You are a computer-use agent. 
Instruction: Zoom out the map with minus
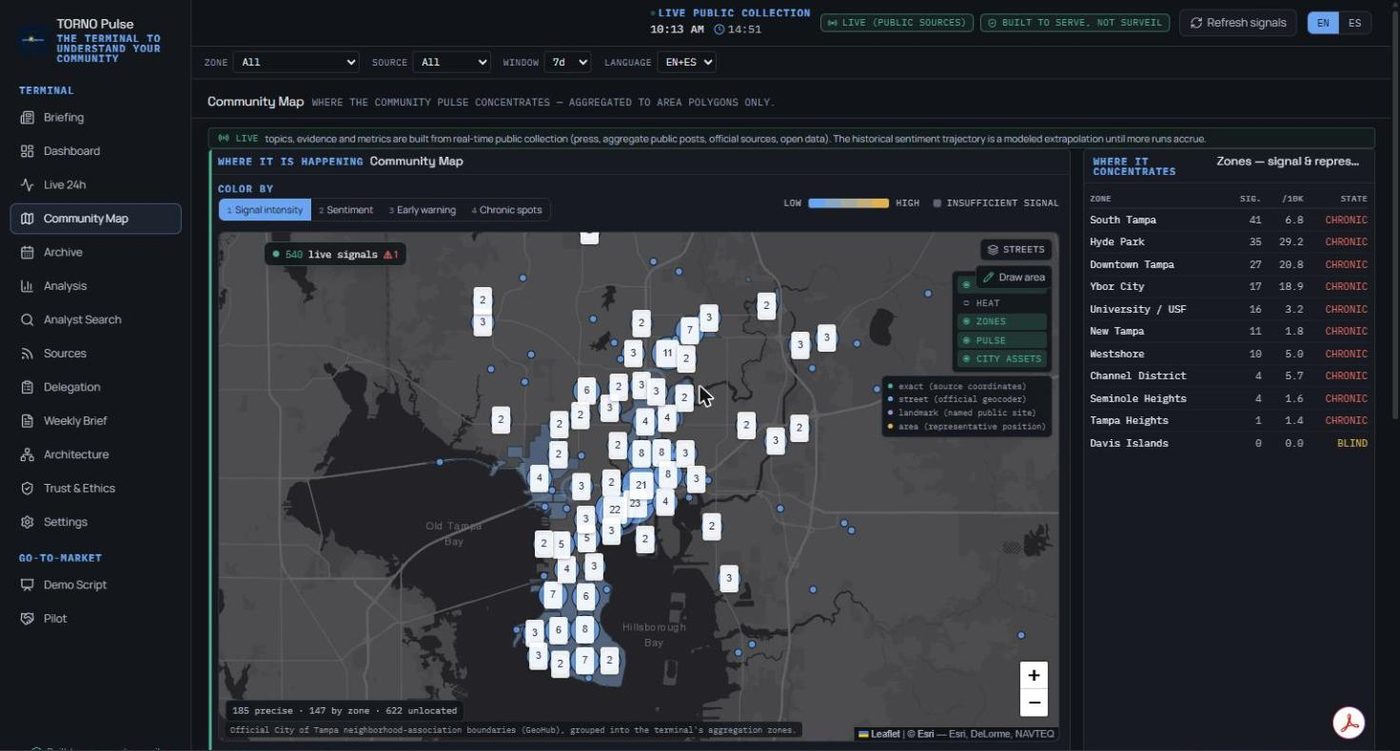pos(1034,703)
